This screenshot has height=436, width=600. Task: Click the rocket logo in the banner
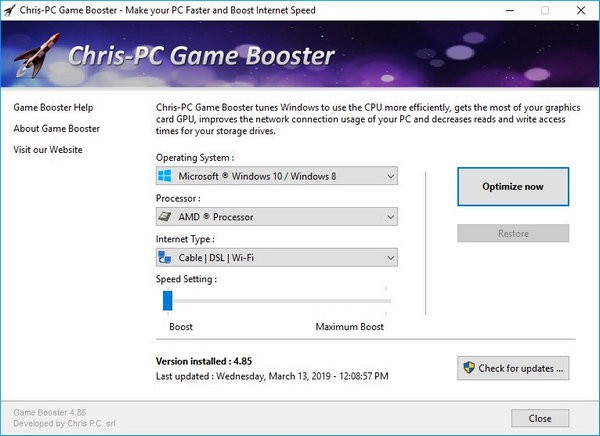(x=38, y=56)
